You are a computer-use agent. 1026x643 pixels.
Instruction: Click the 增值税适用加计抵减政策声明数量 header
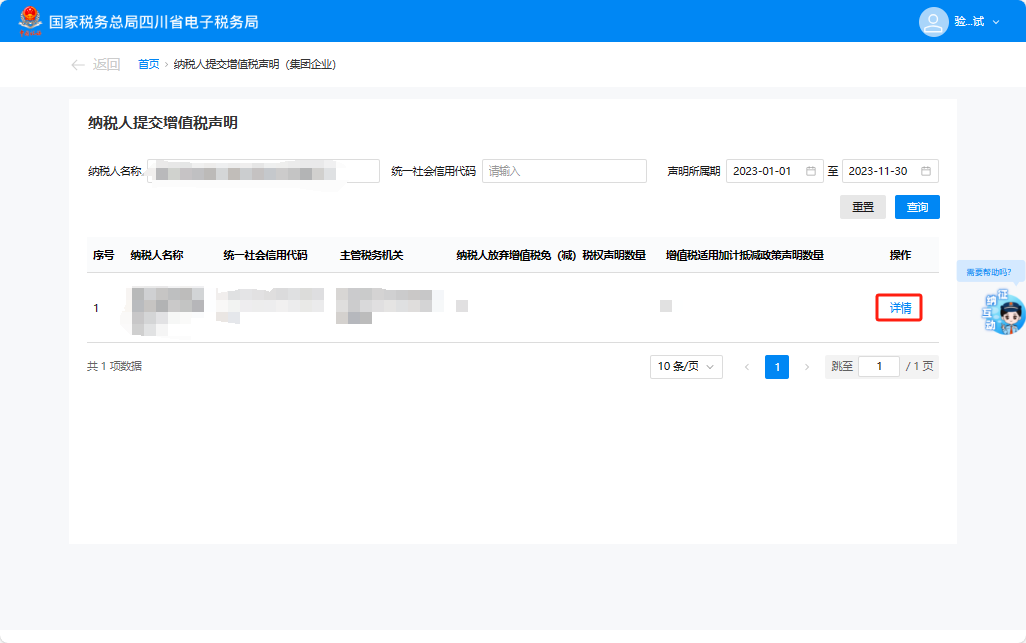tap(745, 255)
